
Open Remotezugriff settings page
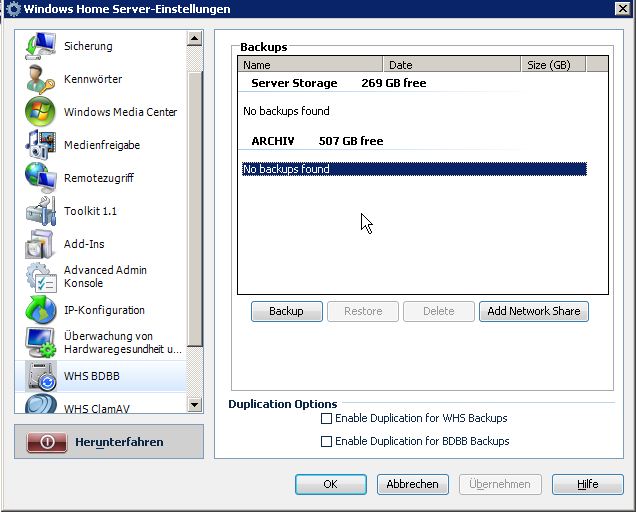(99, 178)
